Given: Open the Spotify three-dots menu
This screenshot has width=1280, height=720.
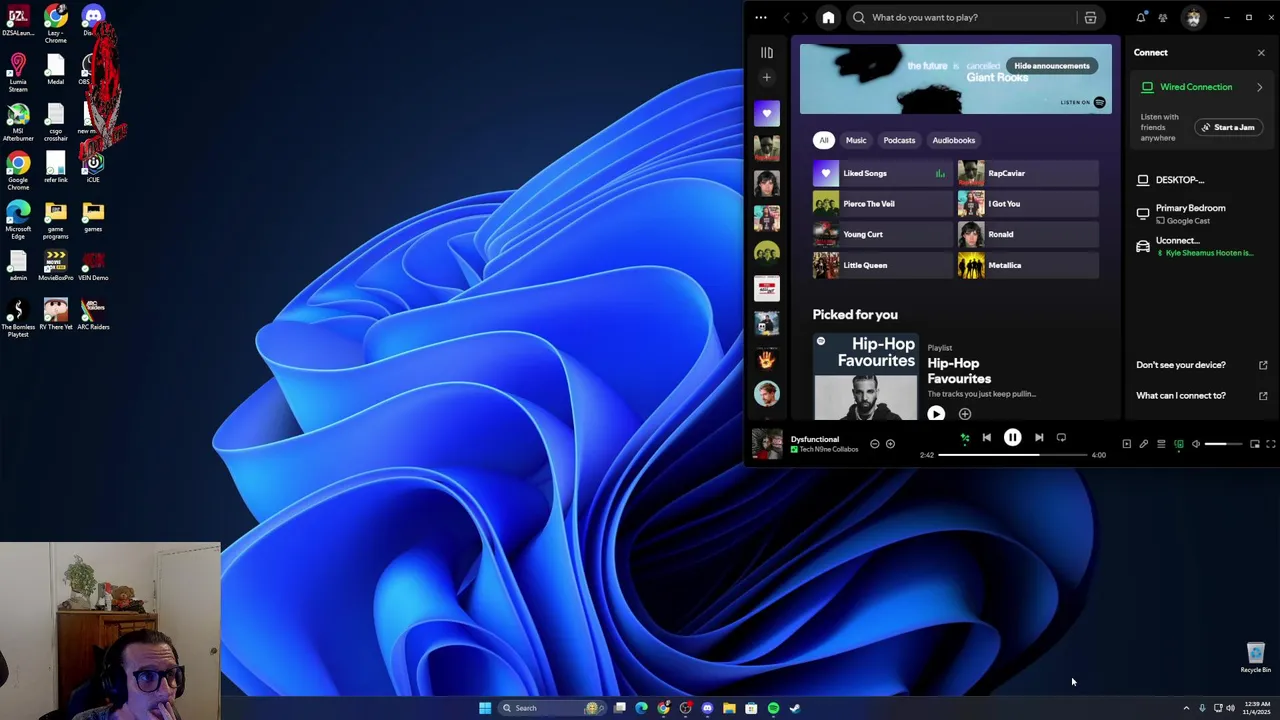Looking at the screenshot, I should [x=761, y=17].
